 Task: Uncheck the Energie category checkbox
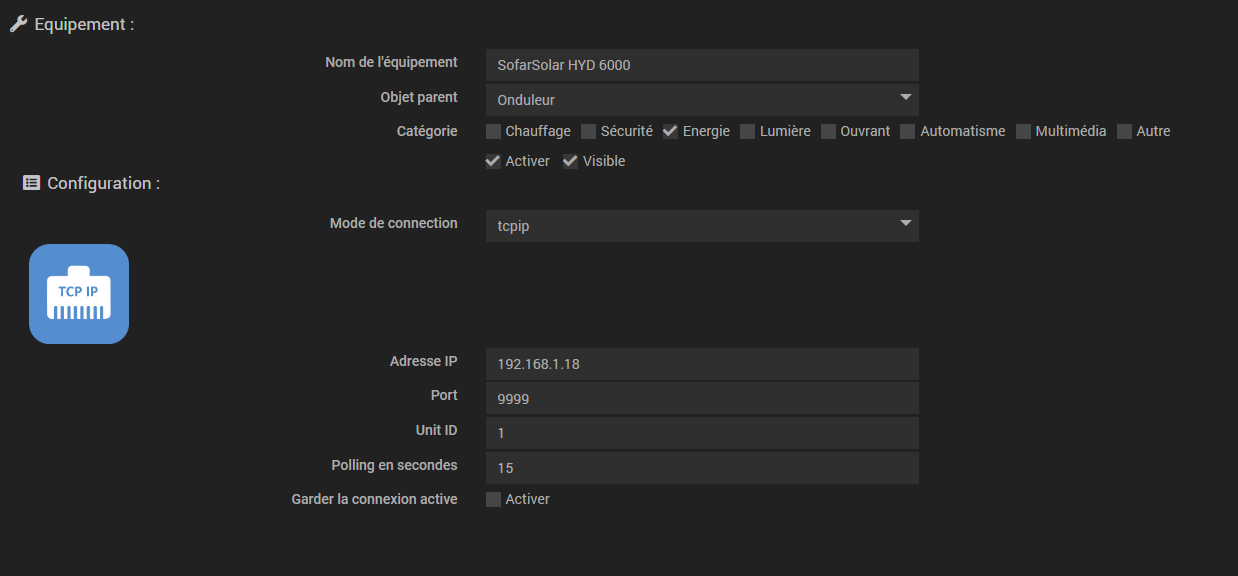671,131
